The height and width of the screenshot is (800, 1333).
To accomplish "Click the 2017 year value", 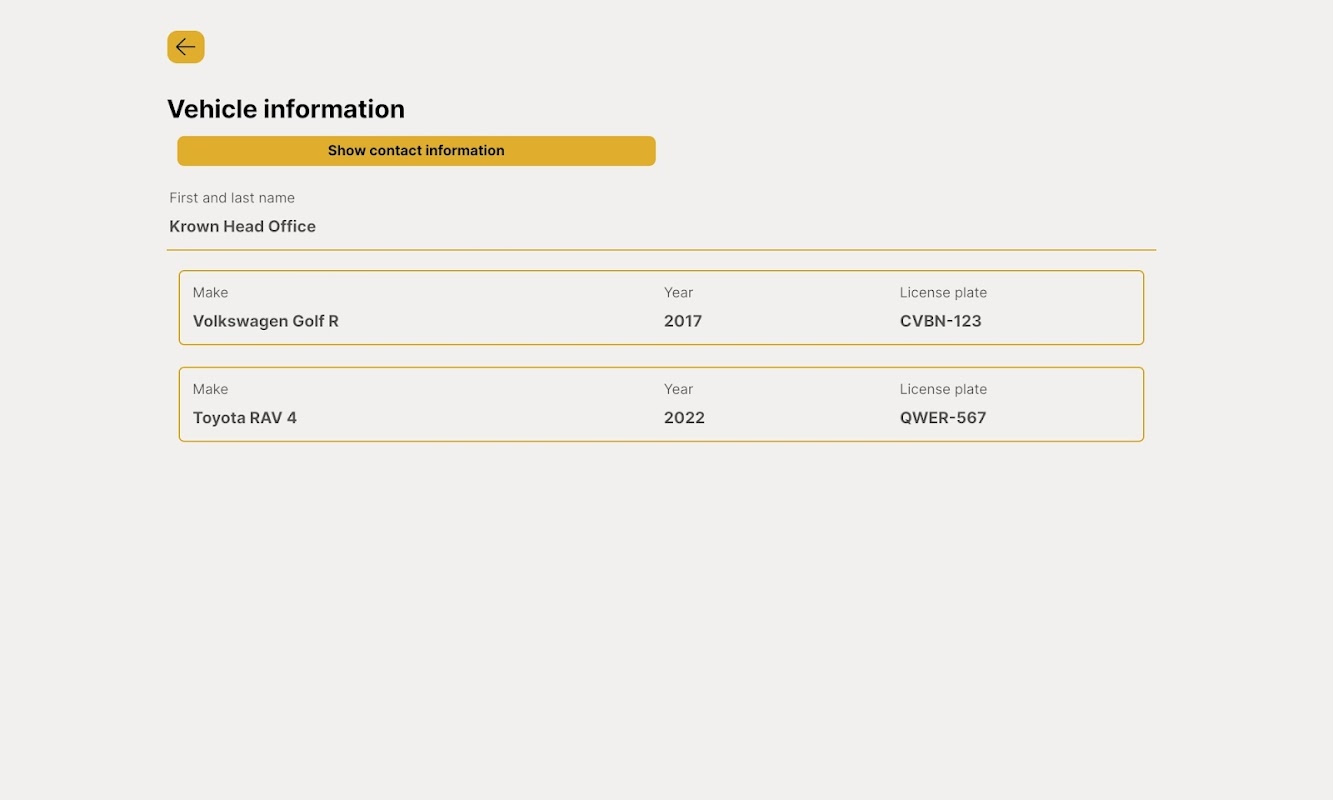I will (x=683, y=321).
